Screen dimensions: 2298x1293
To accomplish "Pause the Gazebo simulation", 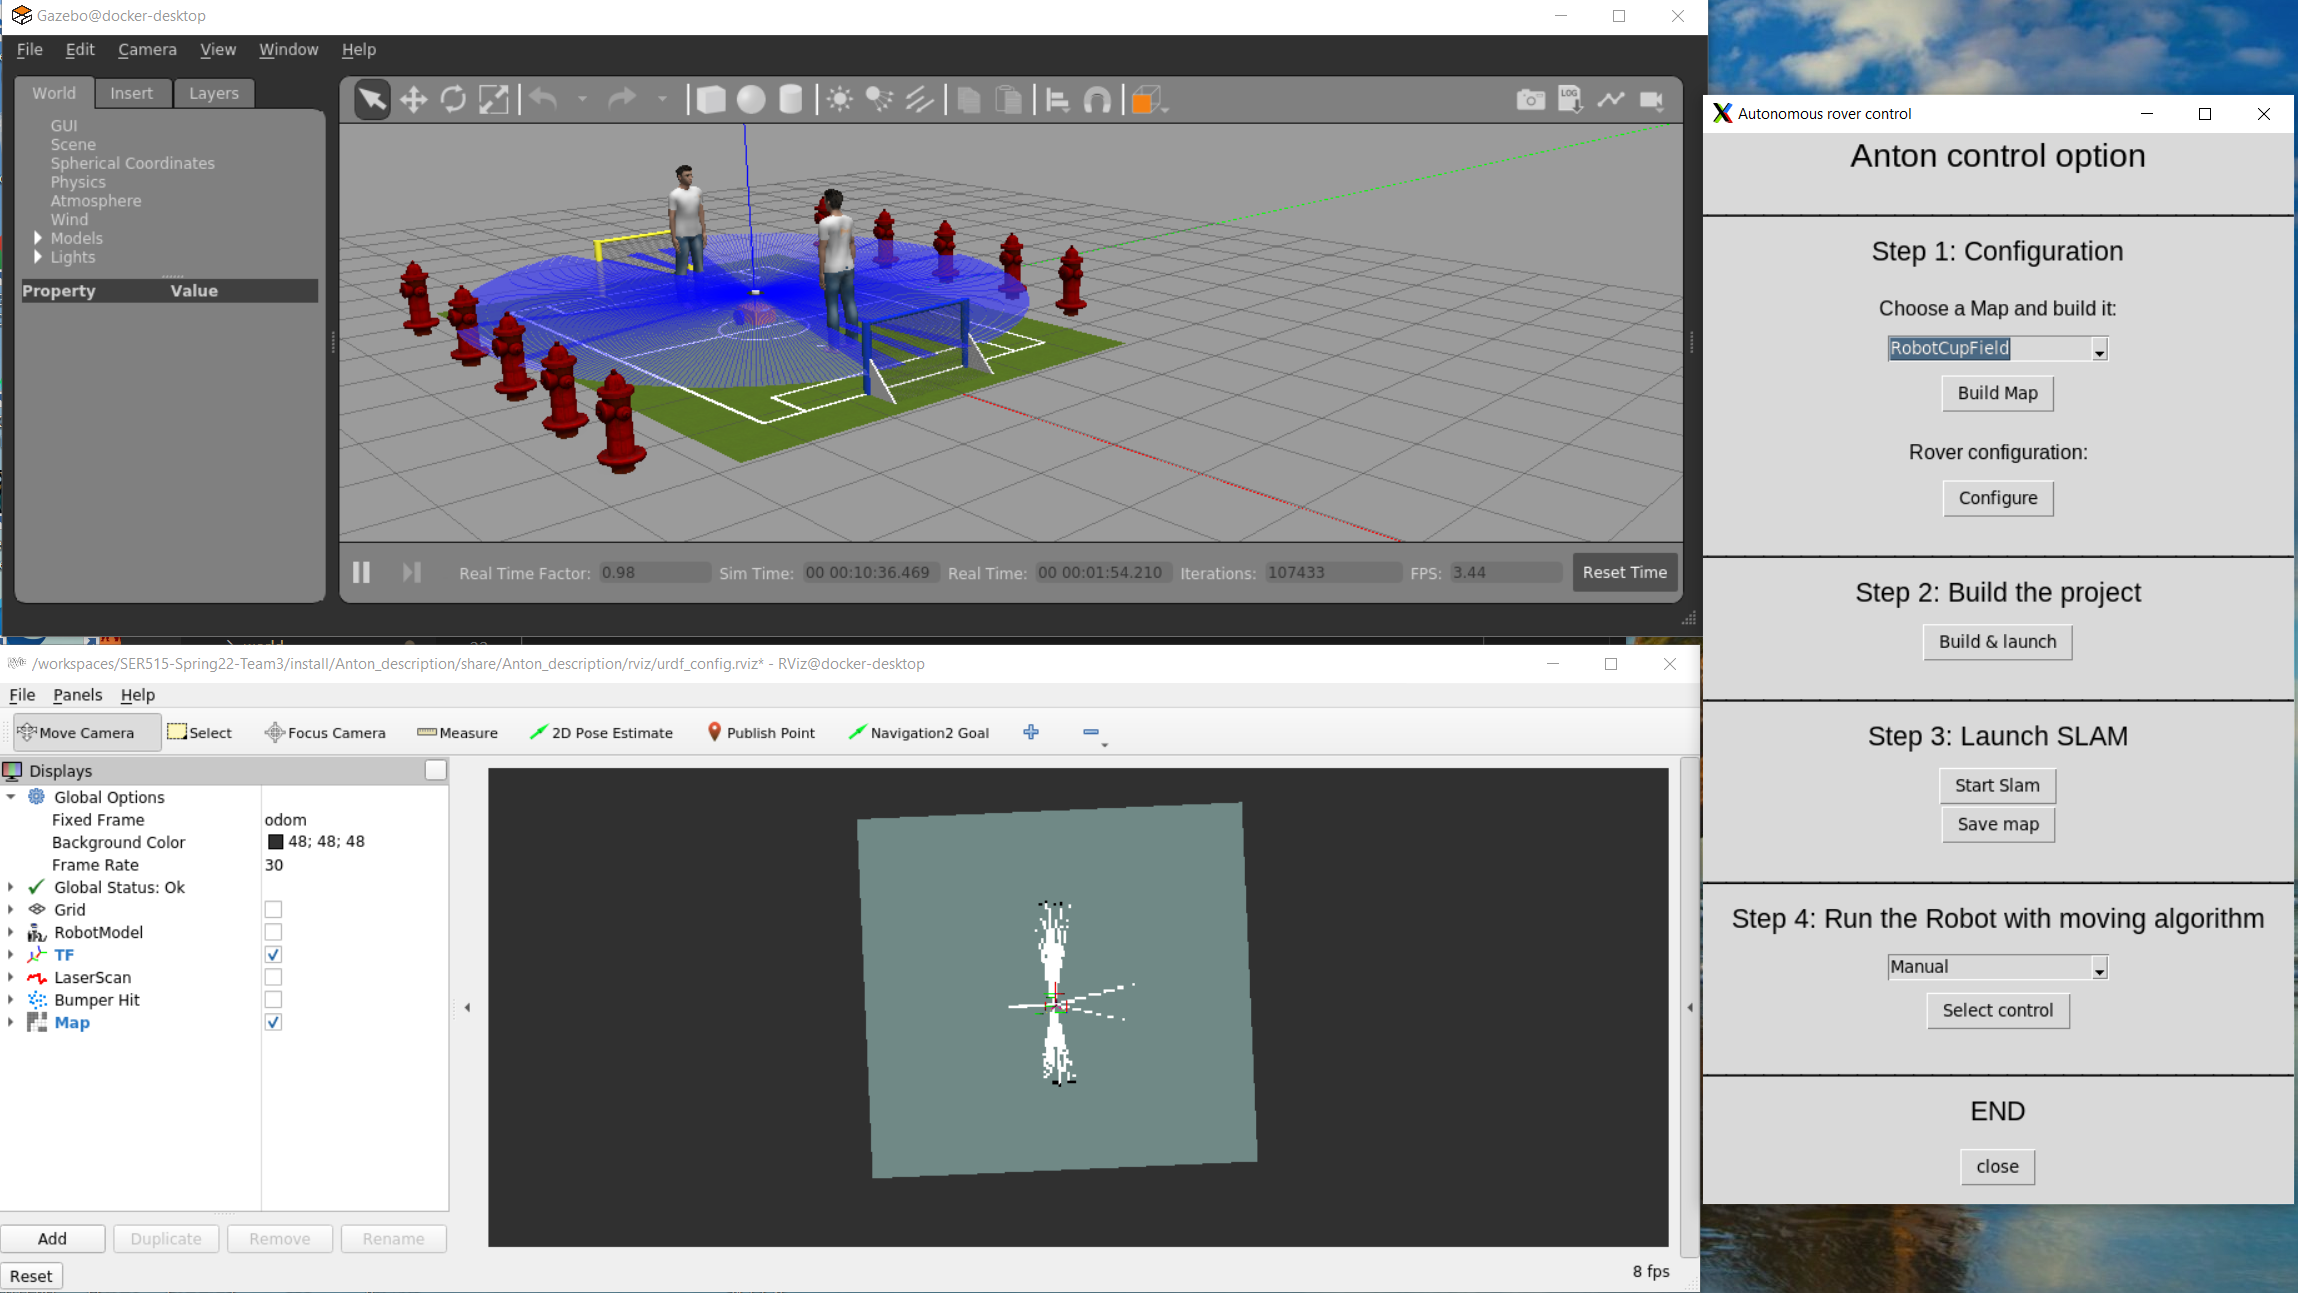I will [361, 572].
